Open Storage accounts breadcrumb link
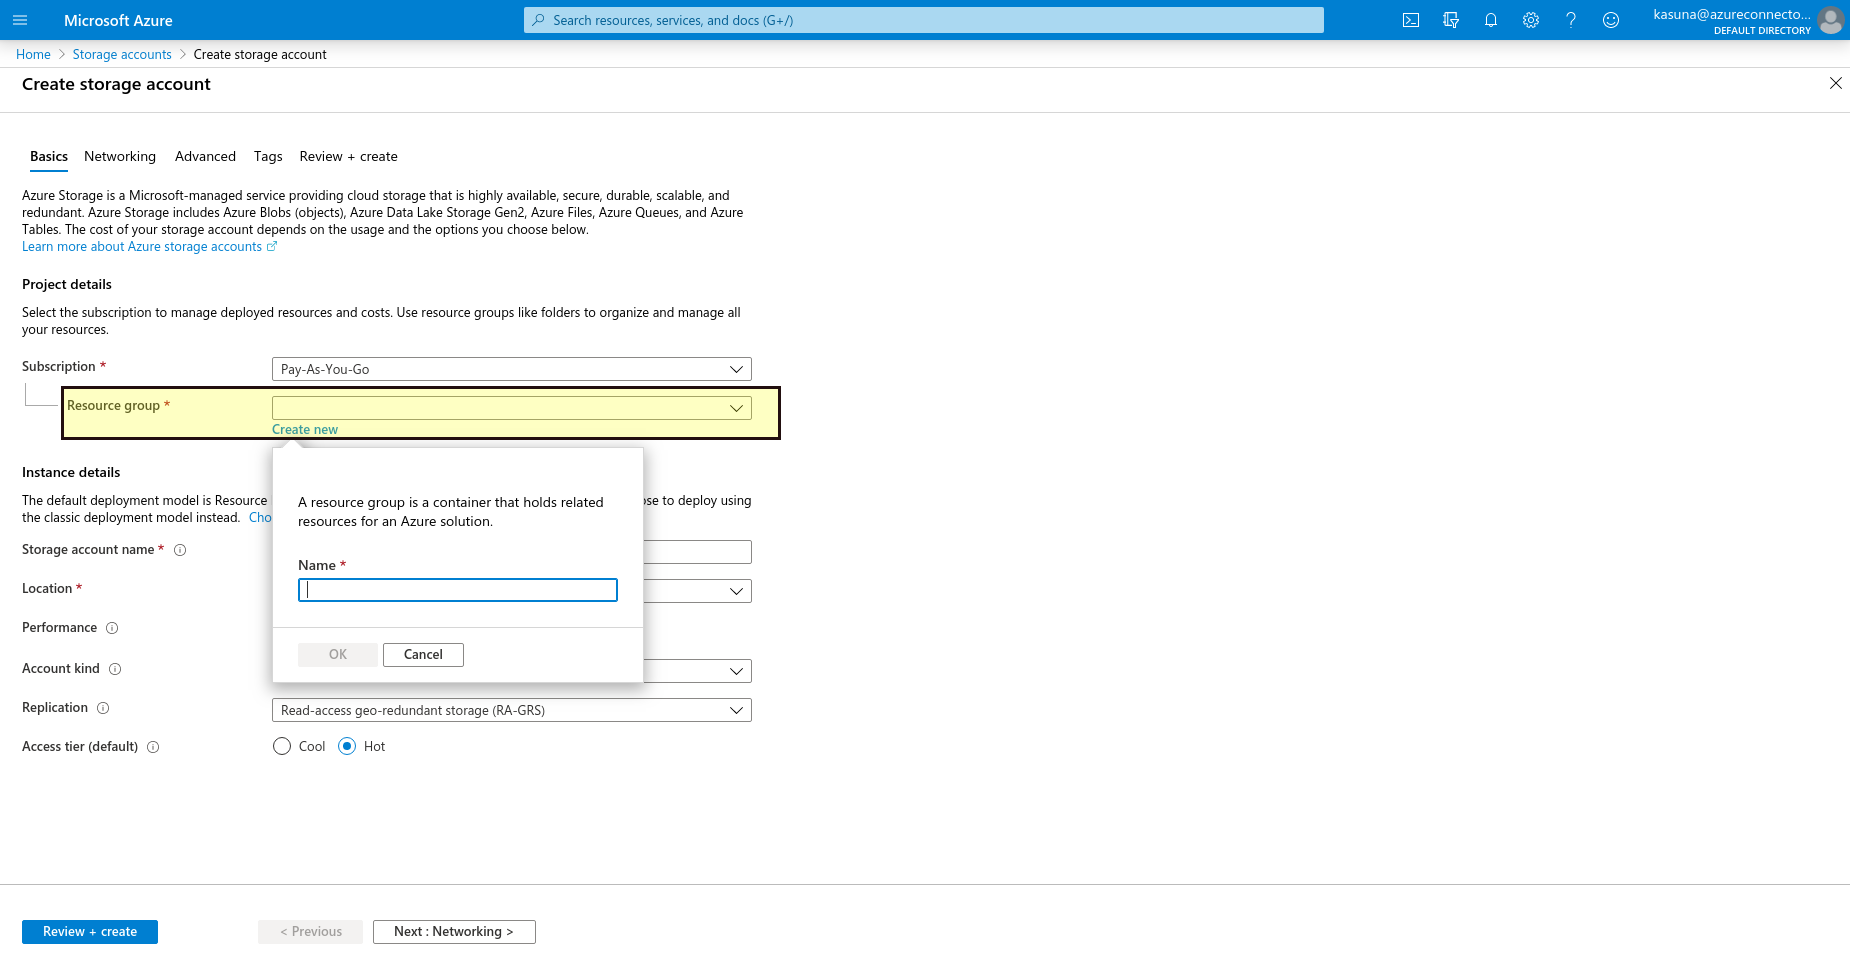 (x=122, y=54)
